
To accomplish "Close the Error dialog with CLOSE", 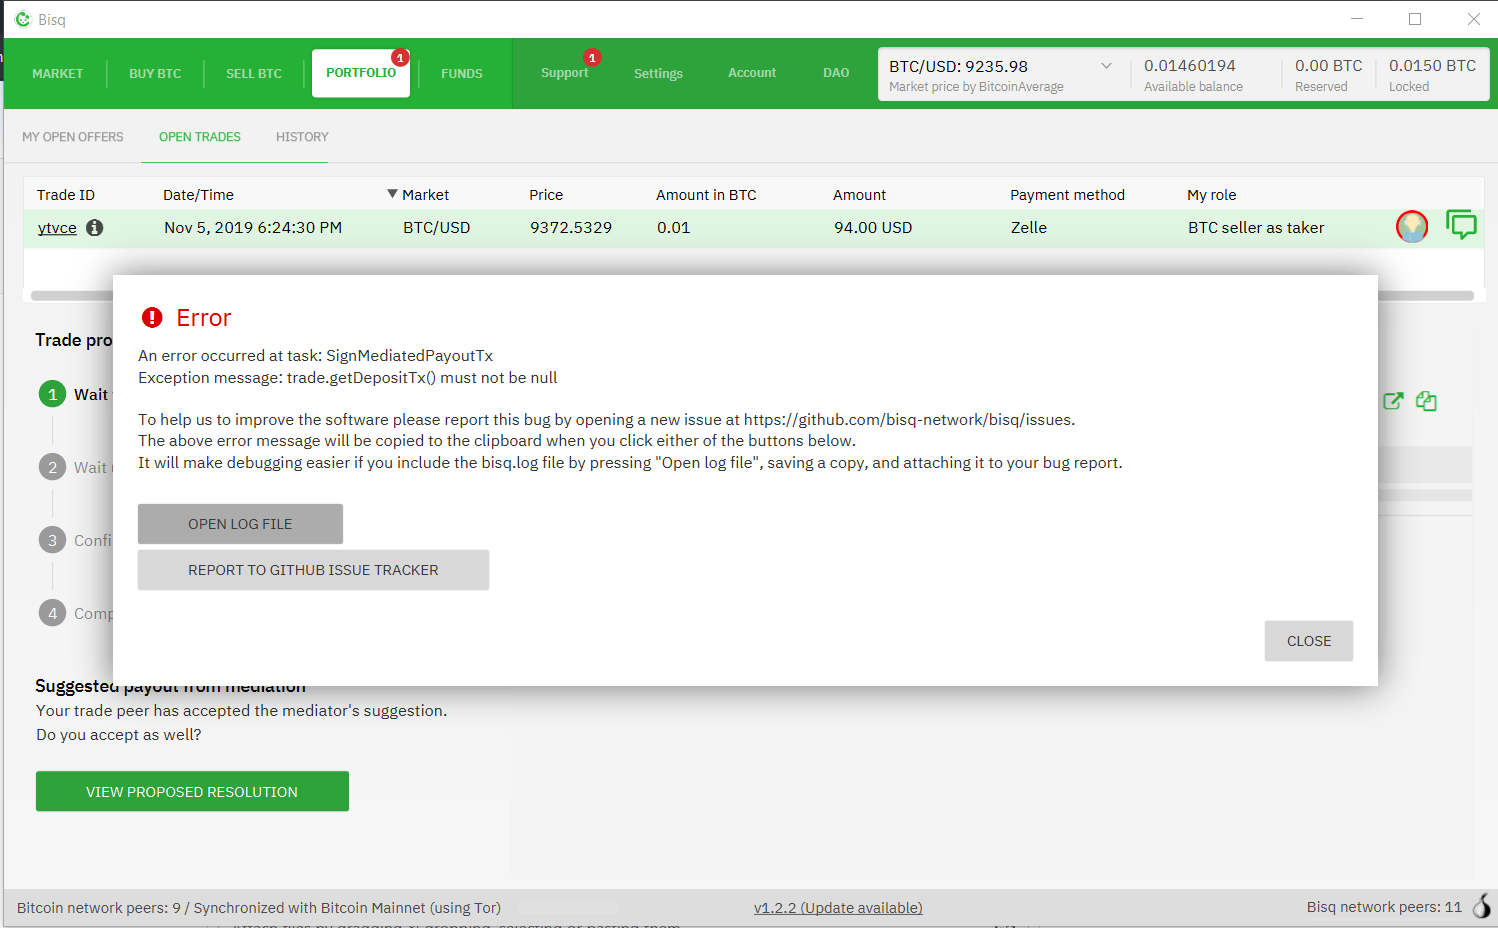I will [x=1309, y=641].
